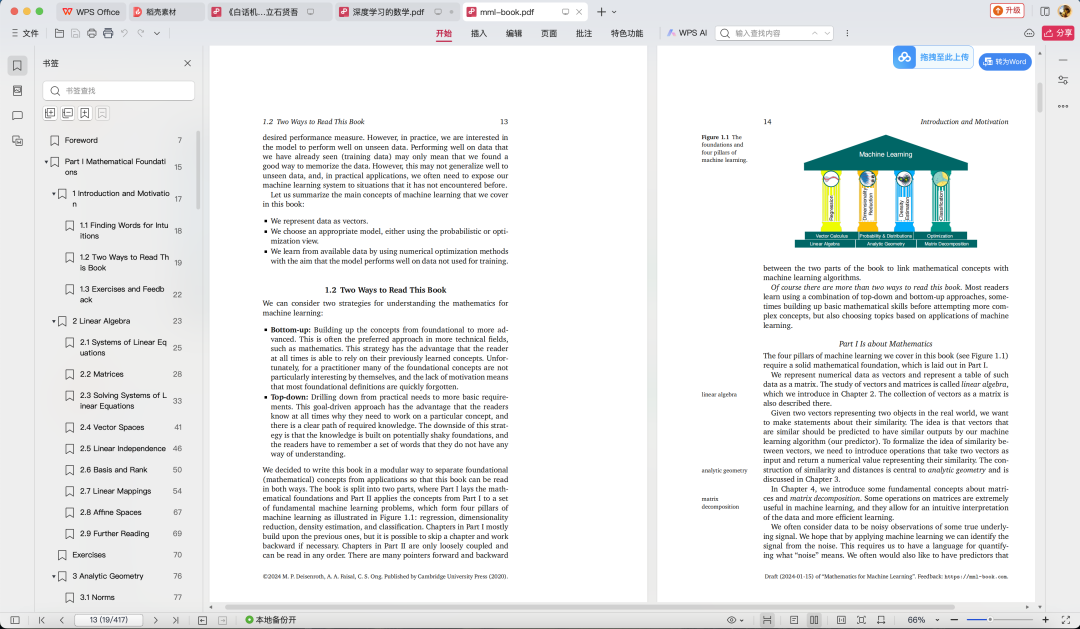The image size is (1080, 629).
Task: Enter fullscreen mode from status bar
Action: click(x=1066, y=620)
